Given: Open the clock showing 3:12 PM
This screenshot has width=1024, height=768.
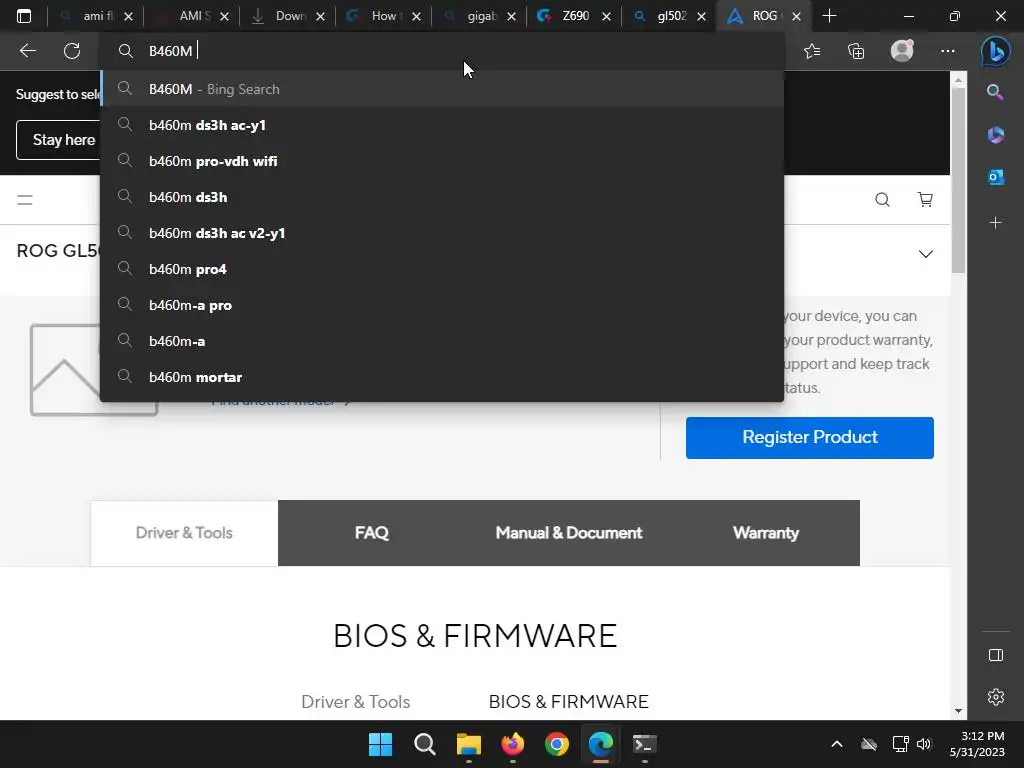Looking at the screenshot, I should click(977, 744).
